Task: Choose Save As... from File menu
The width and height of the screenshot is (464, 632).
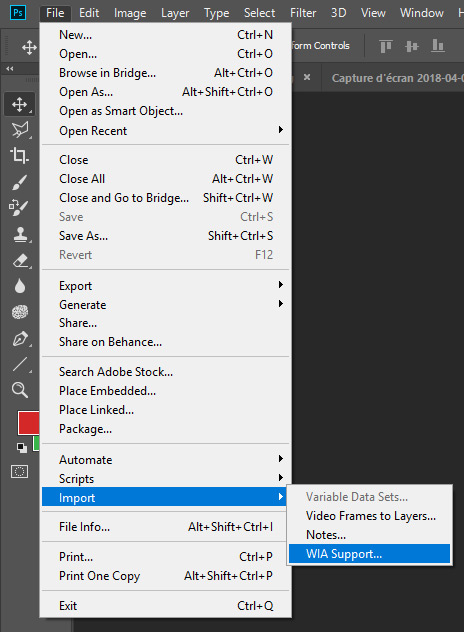Action: pyautogui.click(x=165, y=236)
